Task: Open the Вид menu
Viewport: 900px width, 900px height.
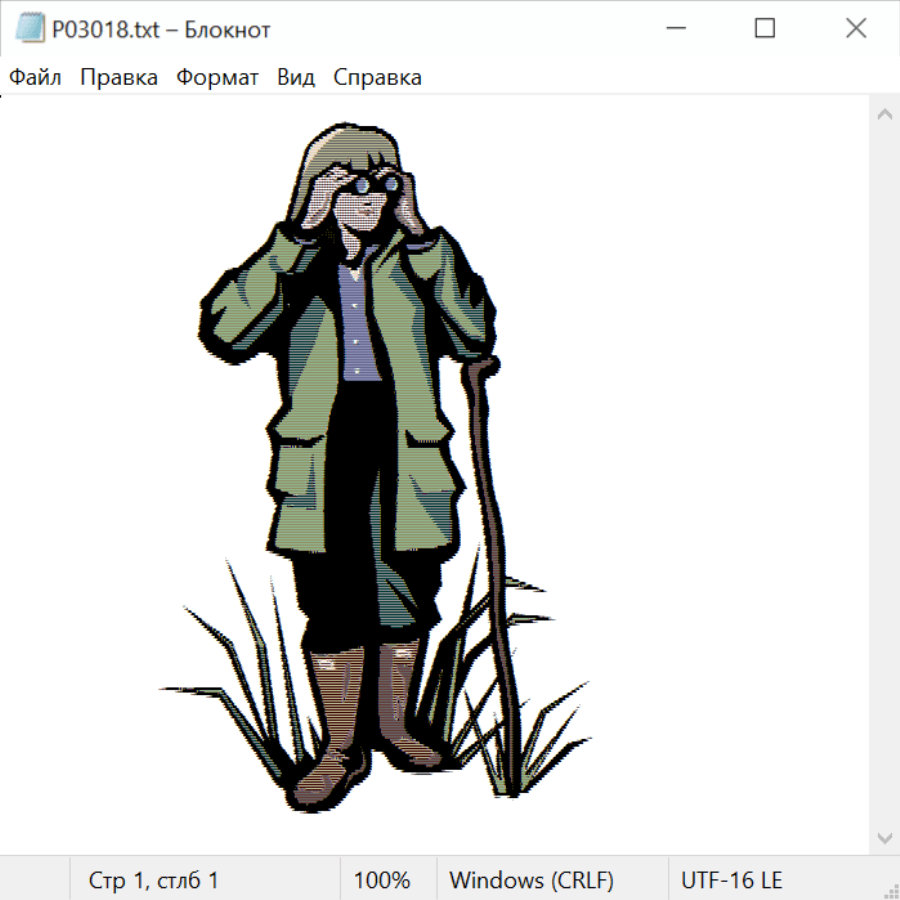Action: click(296, 78)
